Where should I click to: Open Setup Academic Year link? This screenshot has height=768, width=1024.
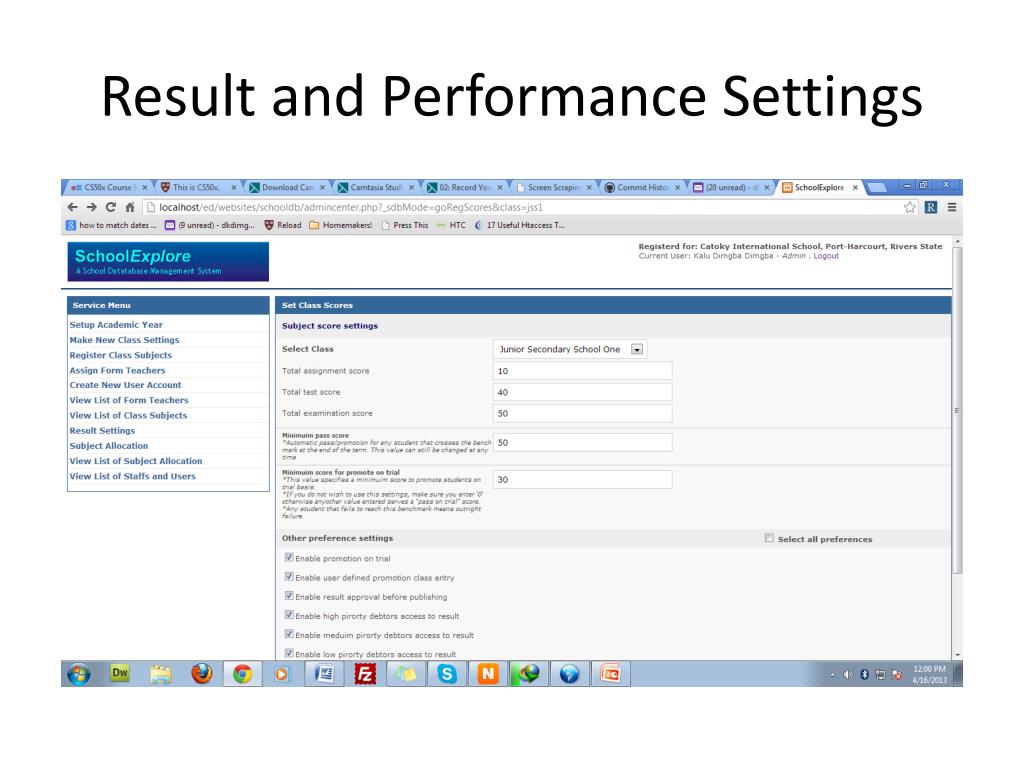click(x=116, y=325)
